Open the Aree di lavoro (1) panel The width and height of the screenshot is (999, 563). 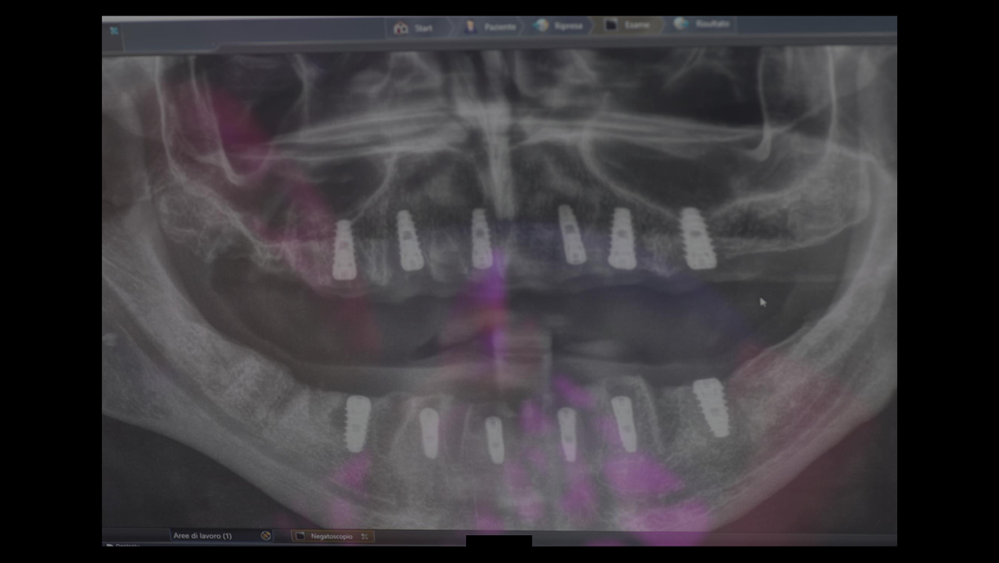203,536
